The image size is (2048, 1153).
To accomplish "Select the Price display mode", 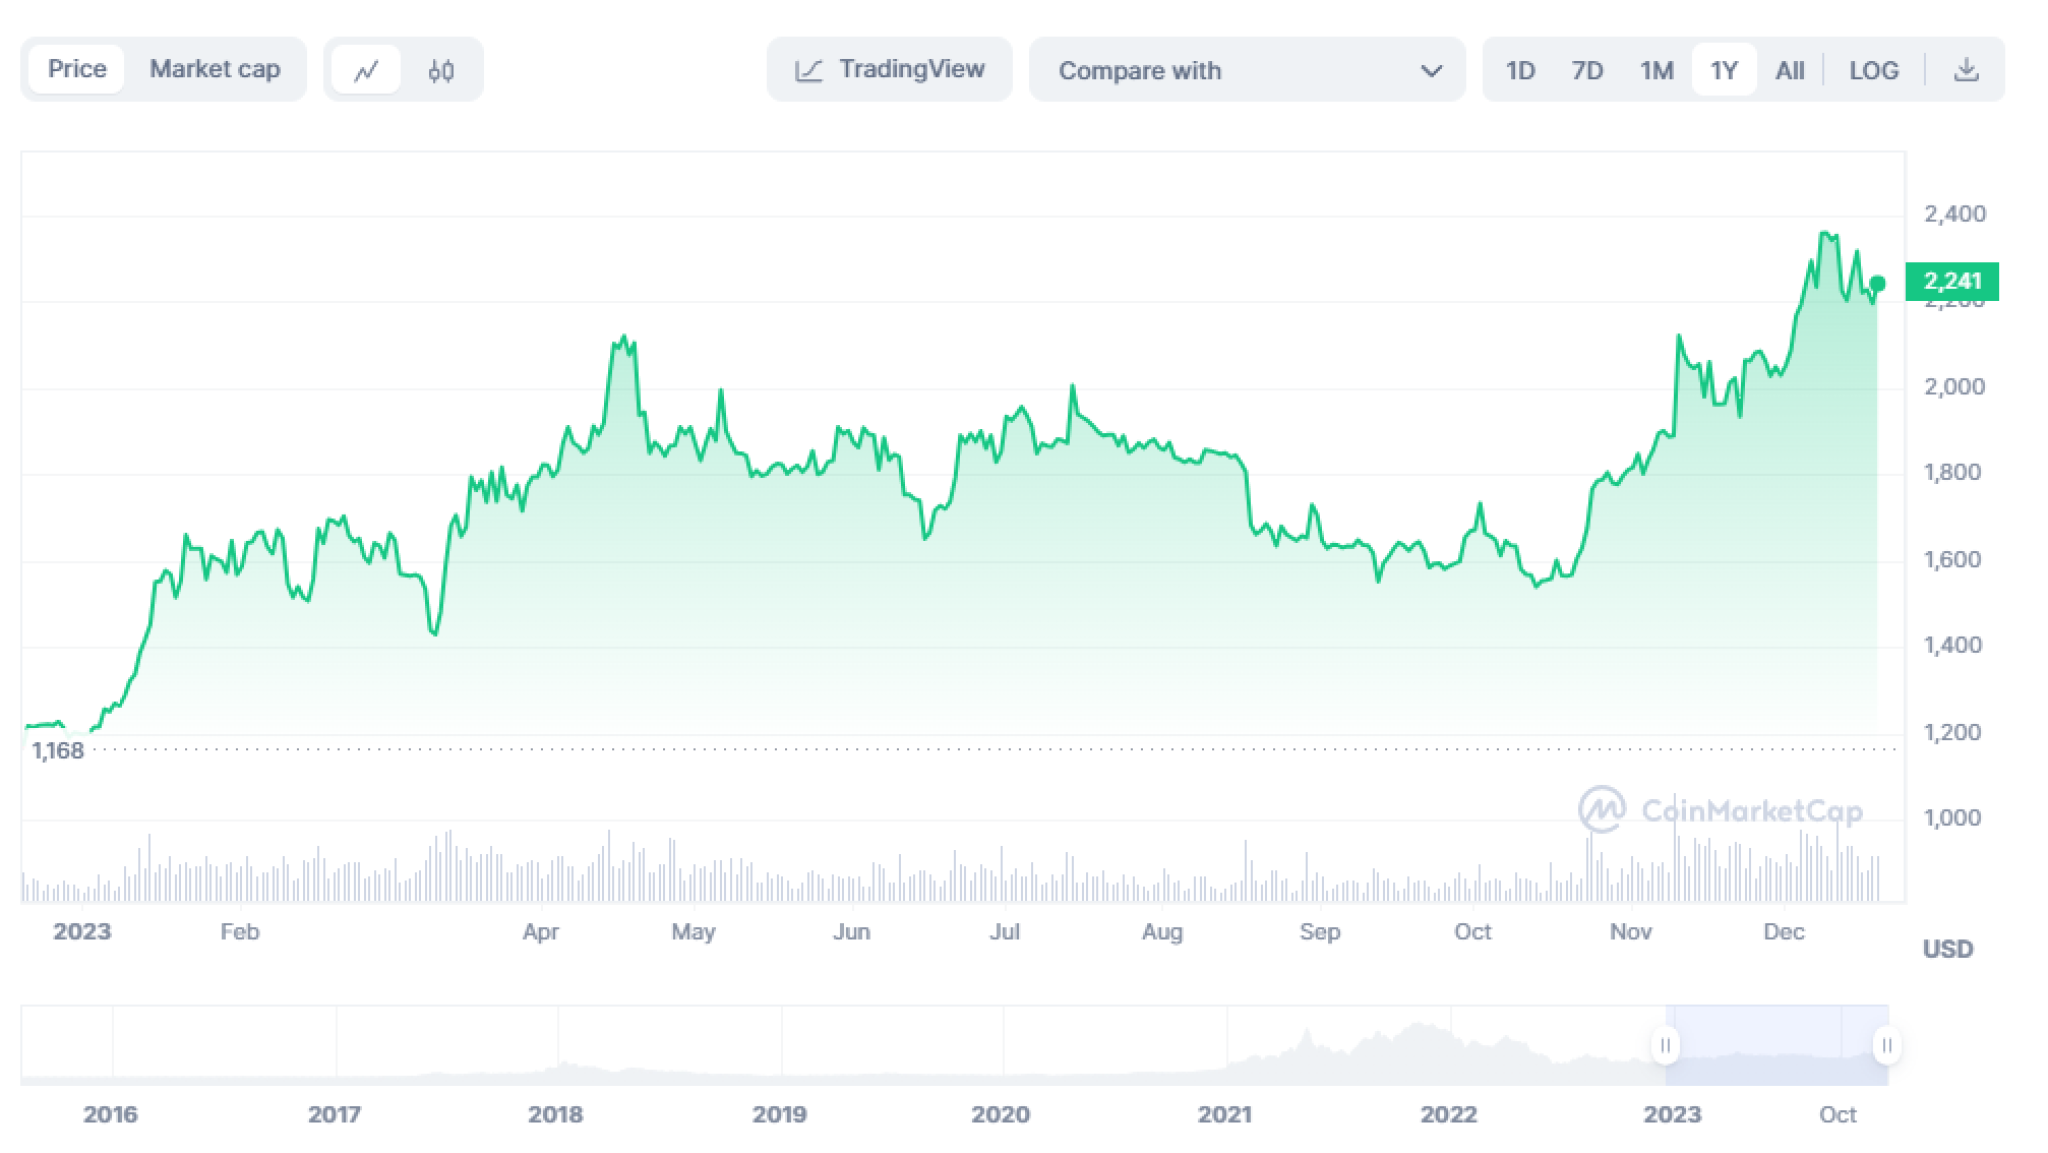I will point(77,69).
